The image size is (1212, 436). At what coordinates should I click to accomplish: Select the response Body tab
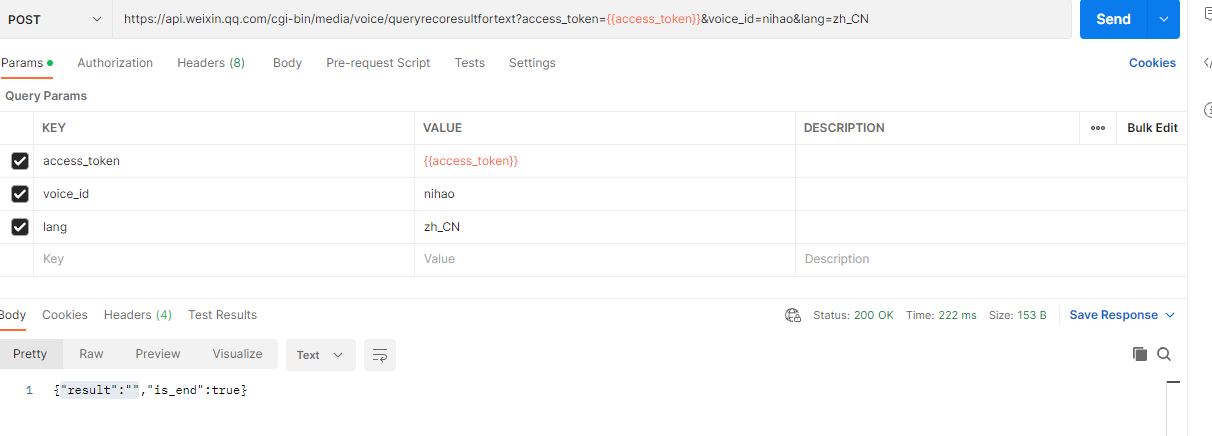point(13,315)
